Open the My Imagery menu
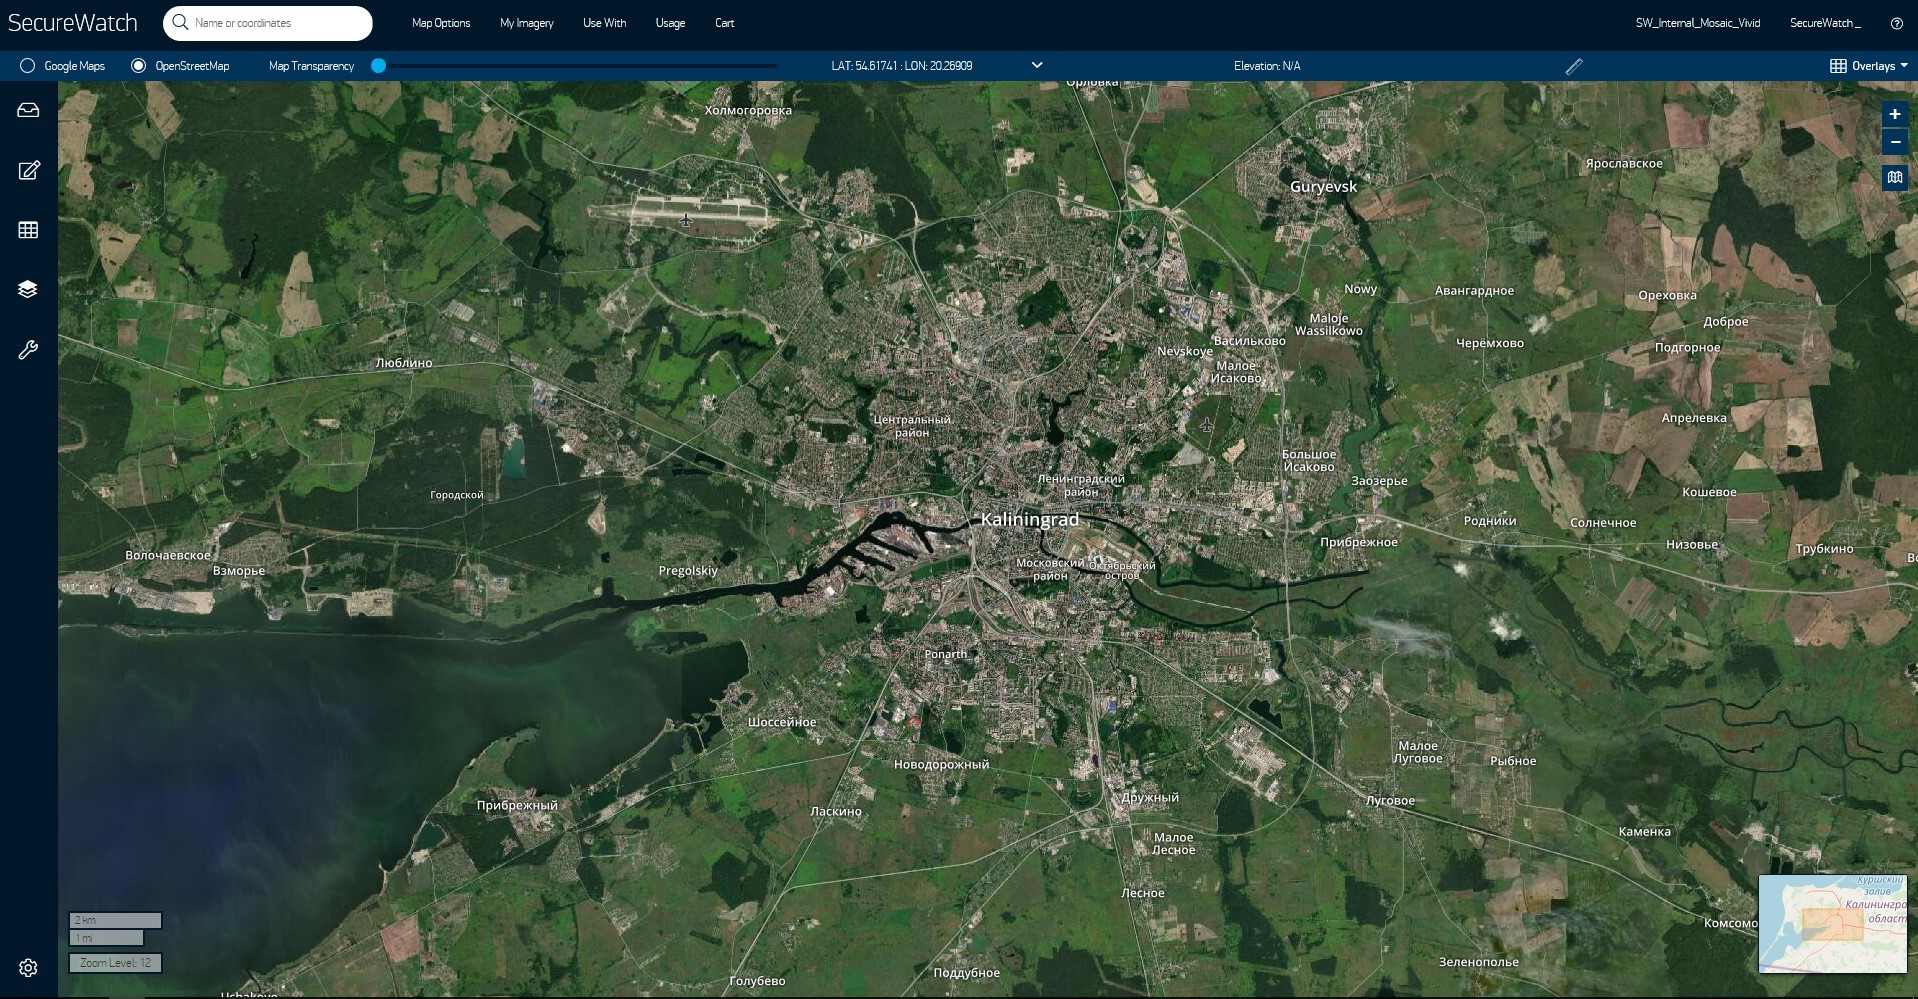Viewport: 1918px width, 999px height. click(527, 23)
